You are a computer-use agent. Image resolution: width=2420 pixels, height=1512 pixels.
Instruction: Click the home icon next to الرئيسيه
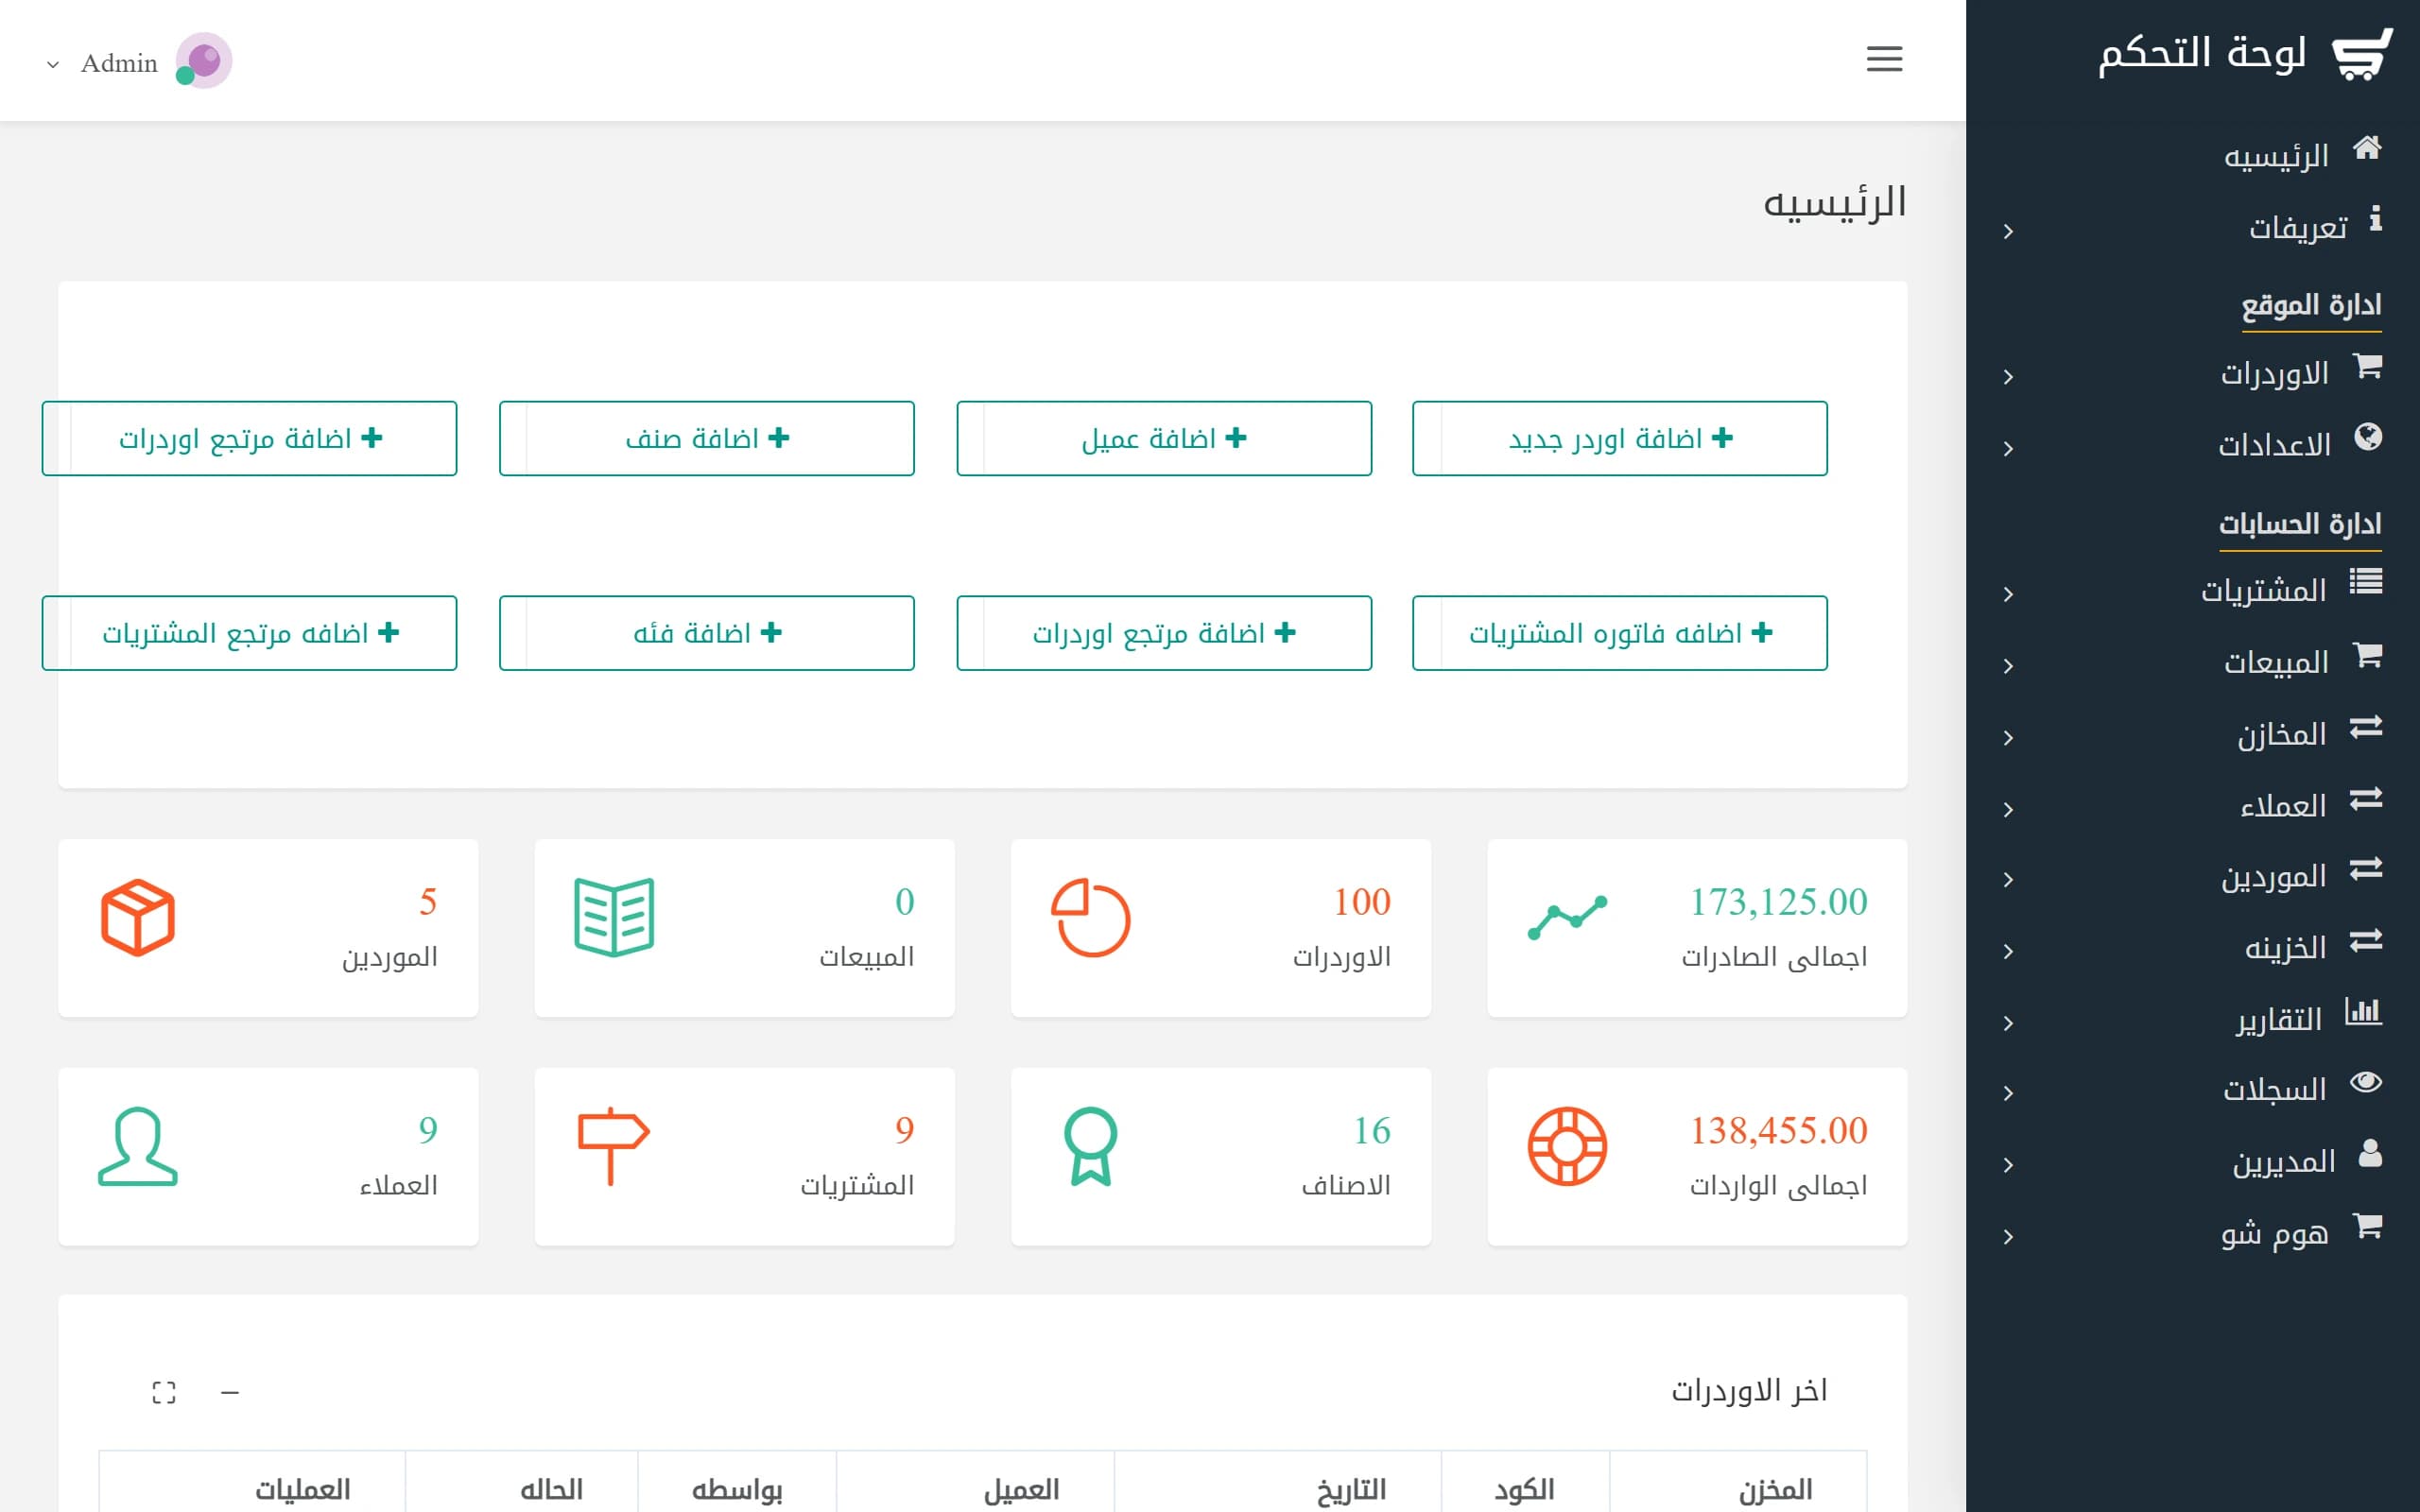(x=2367, y=148)
